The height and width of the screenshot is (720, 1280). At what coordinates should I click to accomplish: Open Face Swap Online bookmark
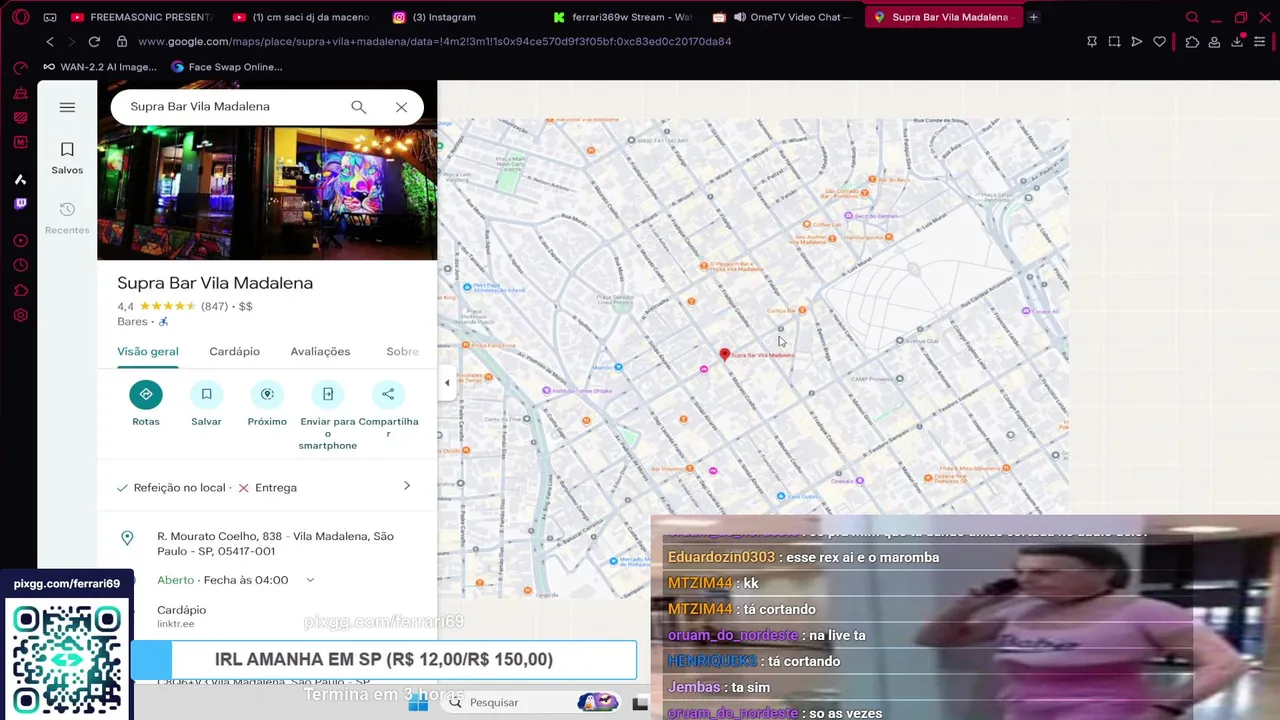coord(227,67)
